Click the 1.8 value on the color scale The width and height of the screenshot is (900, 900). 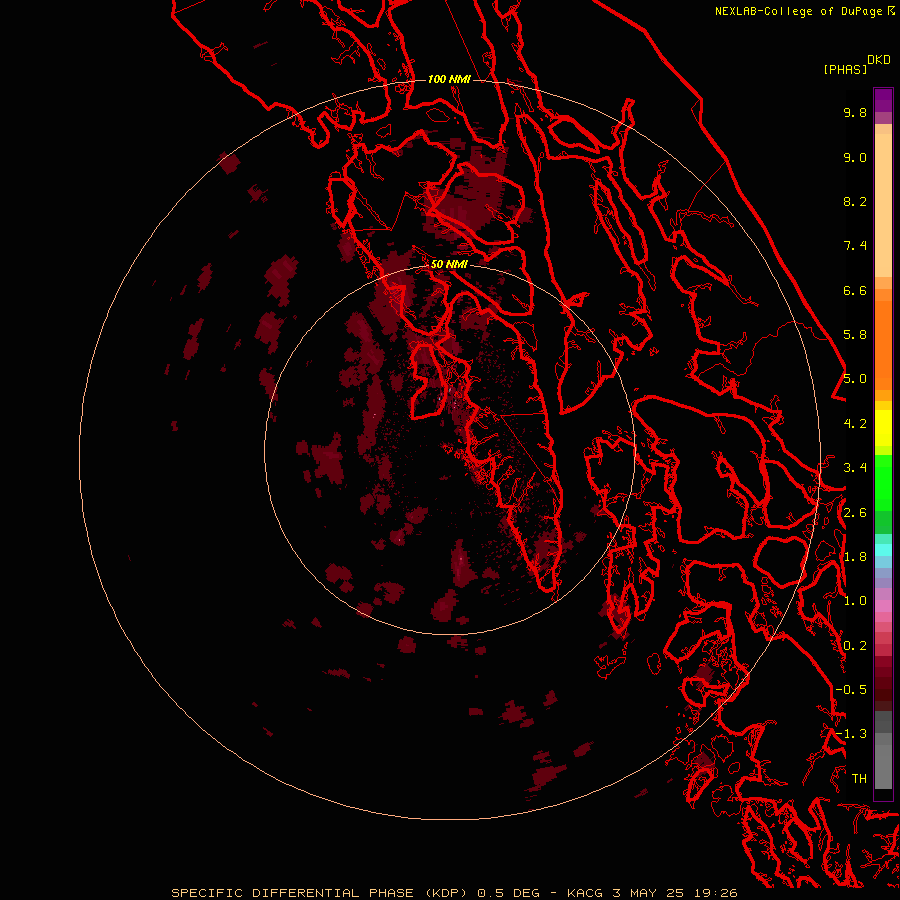[855, 557]
